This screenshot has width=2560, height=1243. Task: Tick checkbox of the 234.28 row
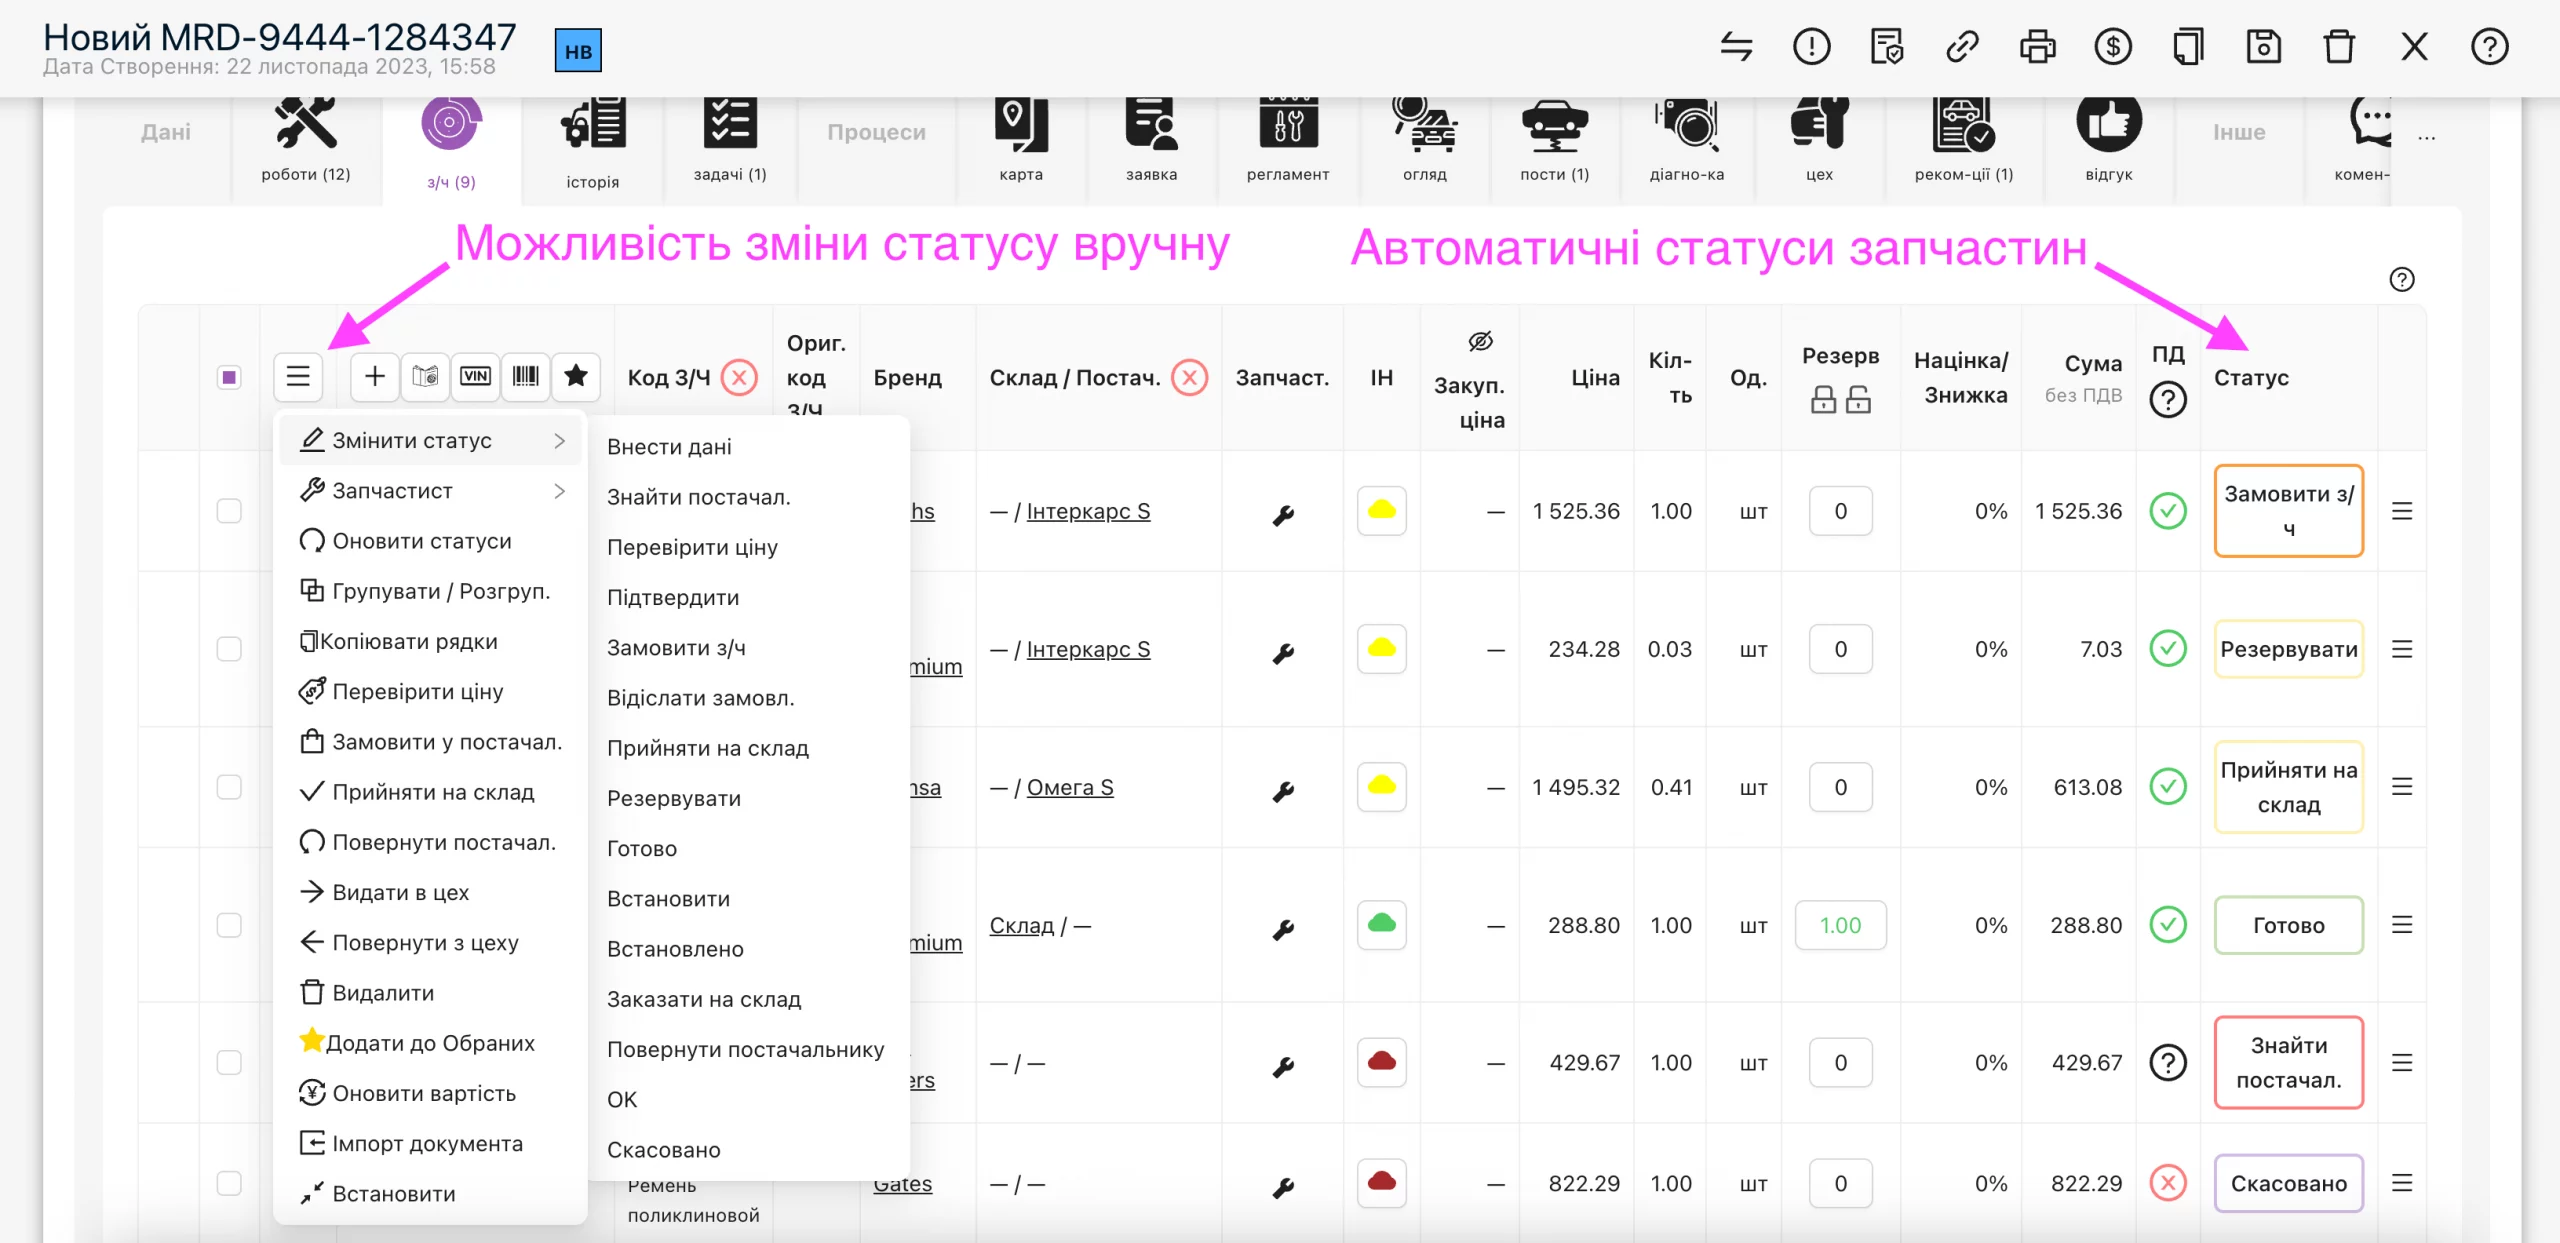(x=229, y=649)
